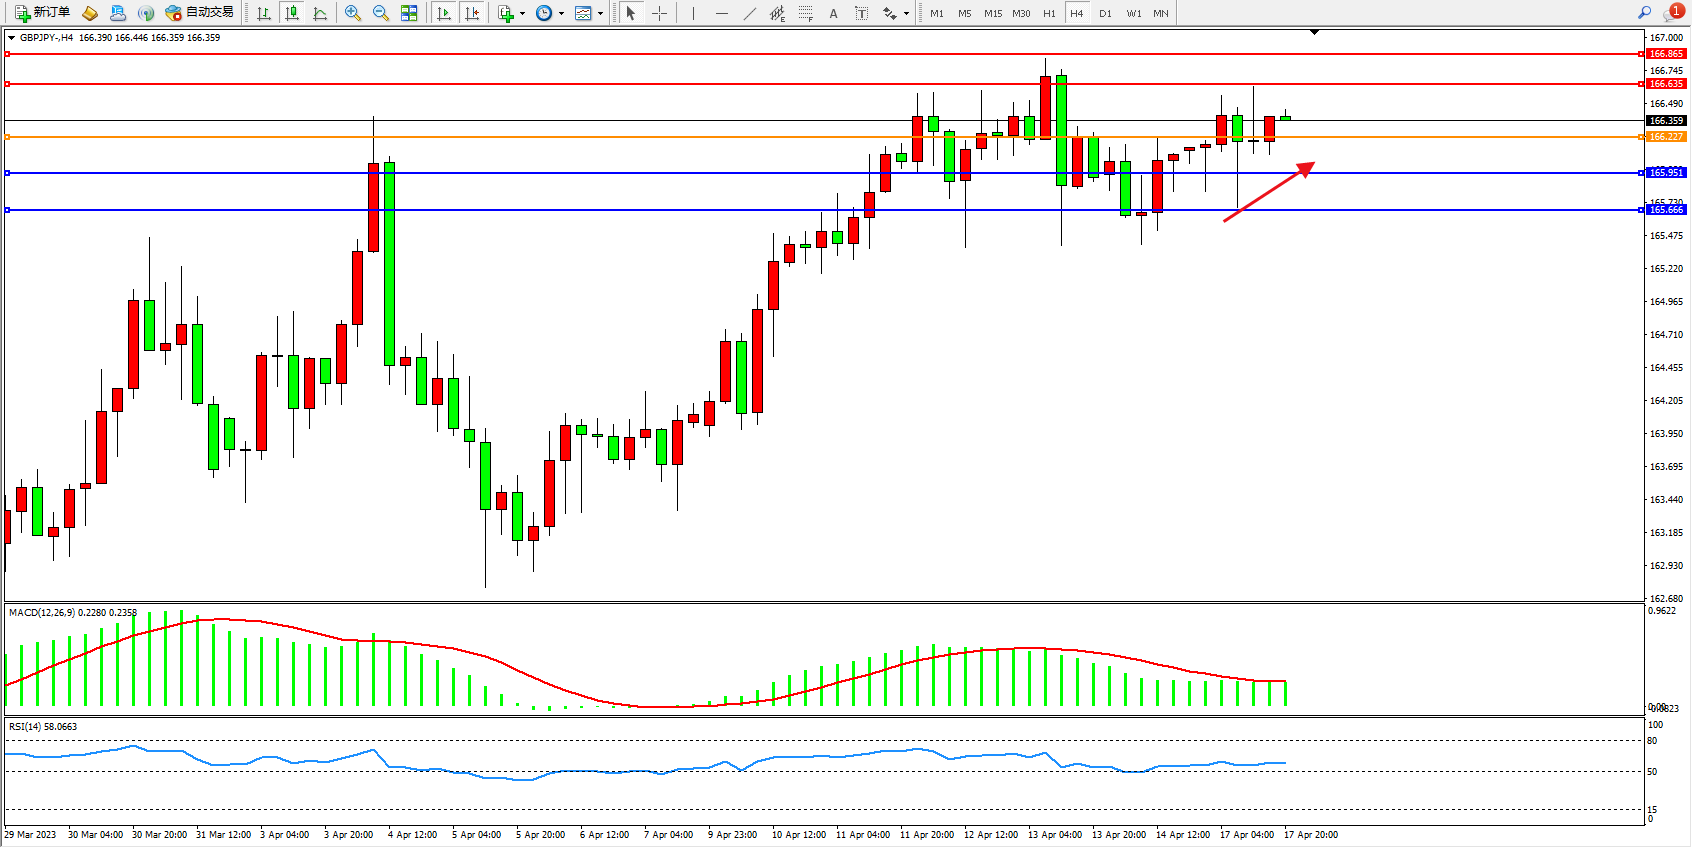The width and height of the screenshot is (1692, 848).
Task: Expand the periodicity clock dropdown arrow
Action: coord(561,14)
